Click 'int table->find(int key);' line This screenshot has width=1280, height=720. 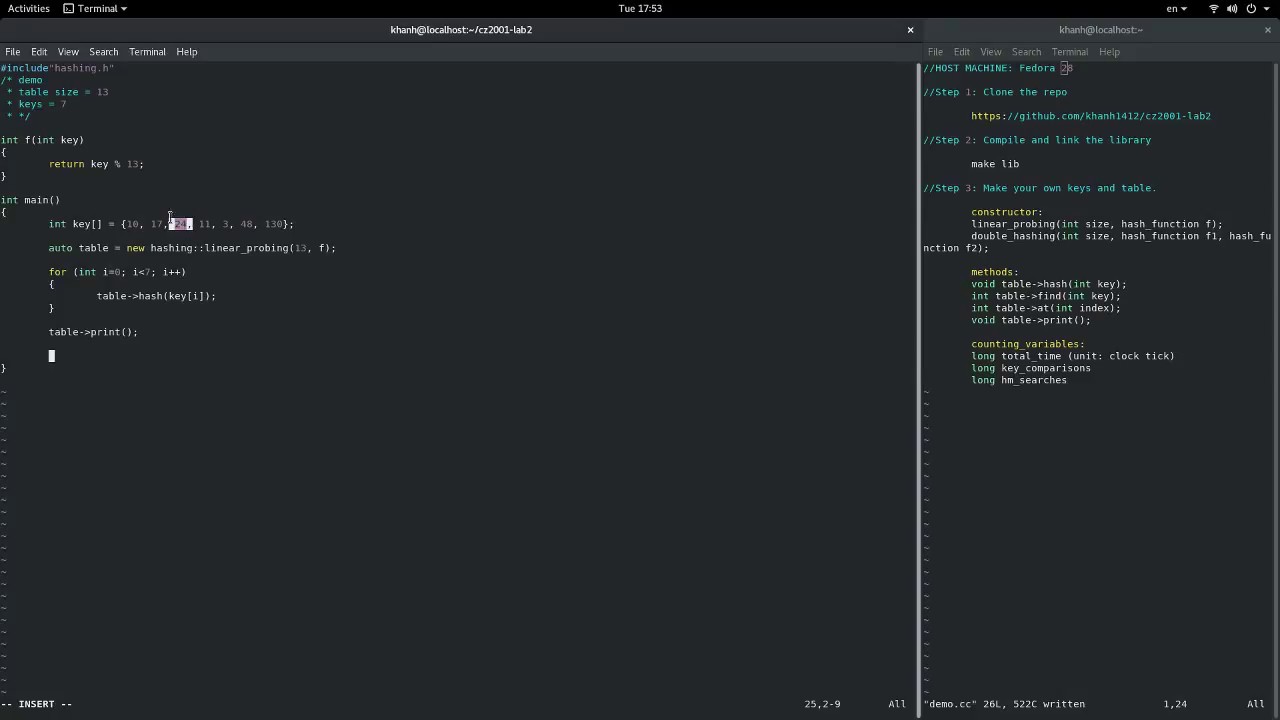pyautogui.click(x=1046, y=296)
